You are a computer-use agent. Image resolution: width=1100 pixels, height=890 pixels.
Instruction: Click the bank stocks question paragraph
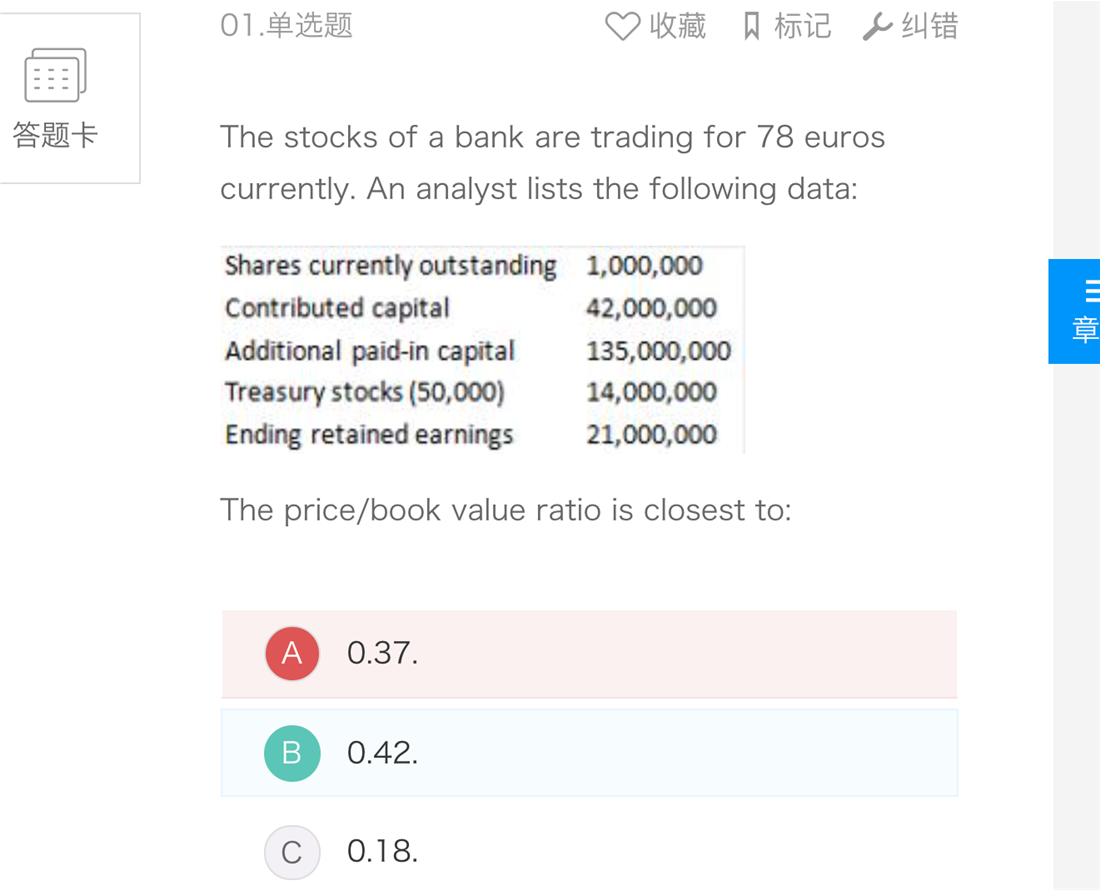[x=552, y=163]
